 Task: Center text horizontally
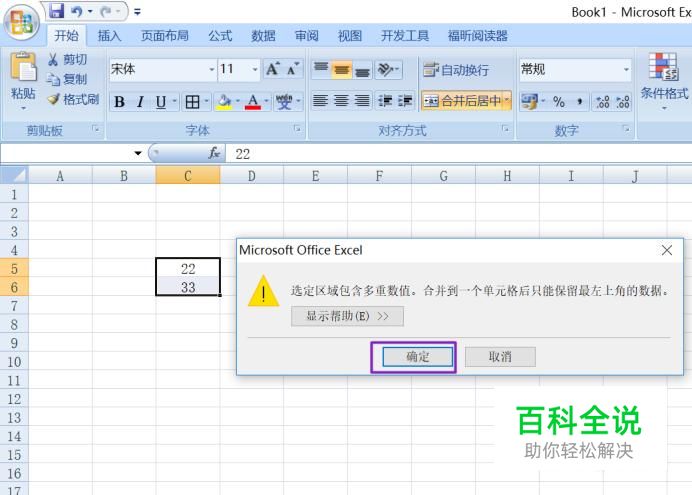341,101
